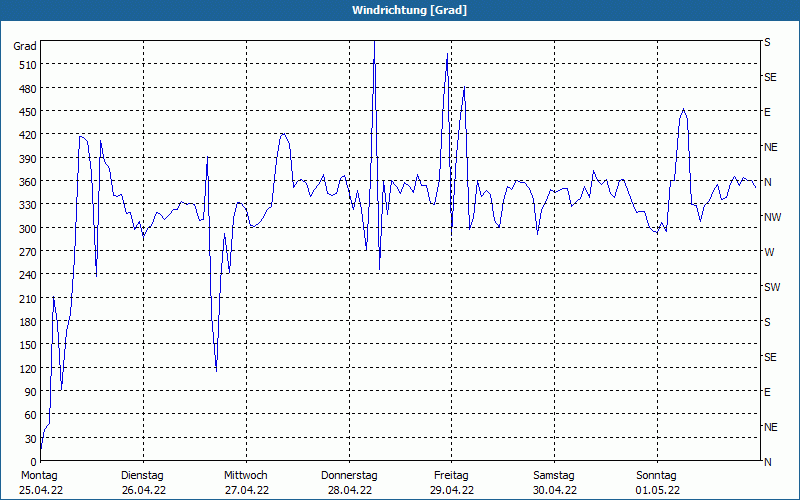Click the 'SE' compass label at 480 level
The width and height of the screenshot is (800, 500).
(x=770, y=77)
